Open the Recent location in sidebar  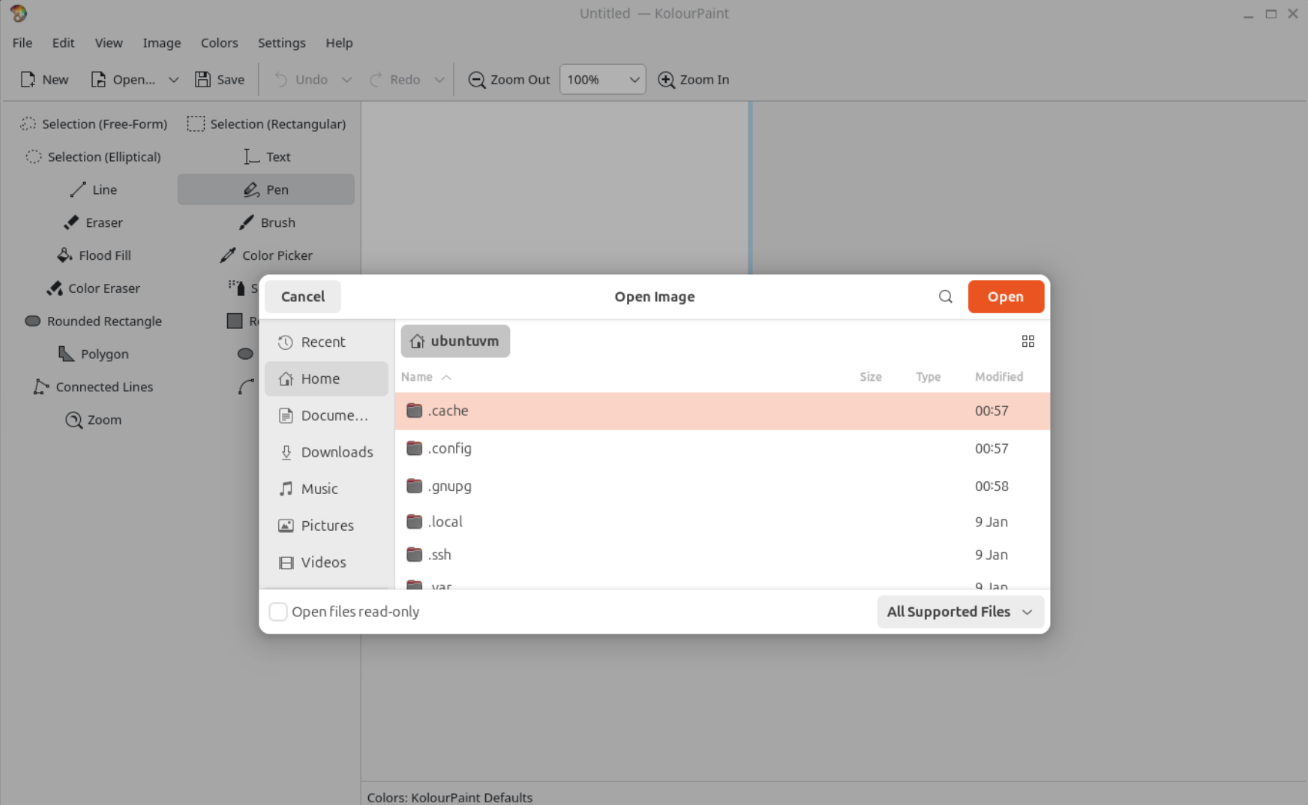326,342
